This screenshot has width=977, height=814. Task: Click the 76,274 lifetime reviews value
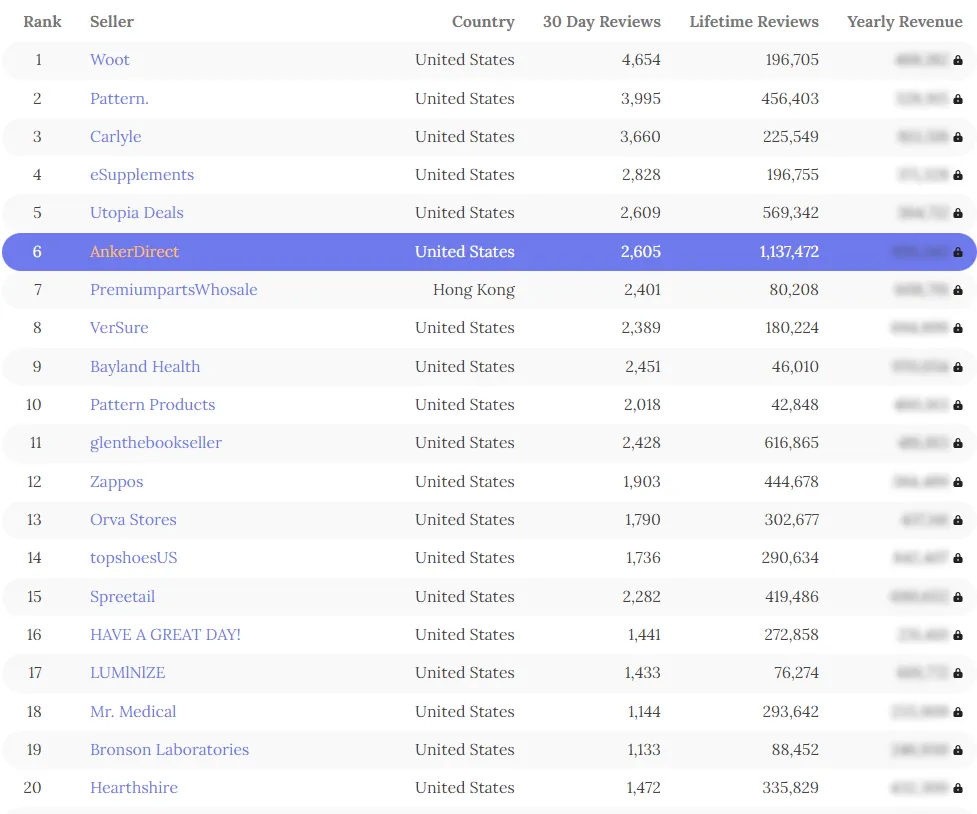point(796,673)
